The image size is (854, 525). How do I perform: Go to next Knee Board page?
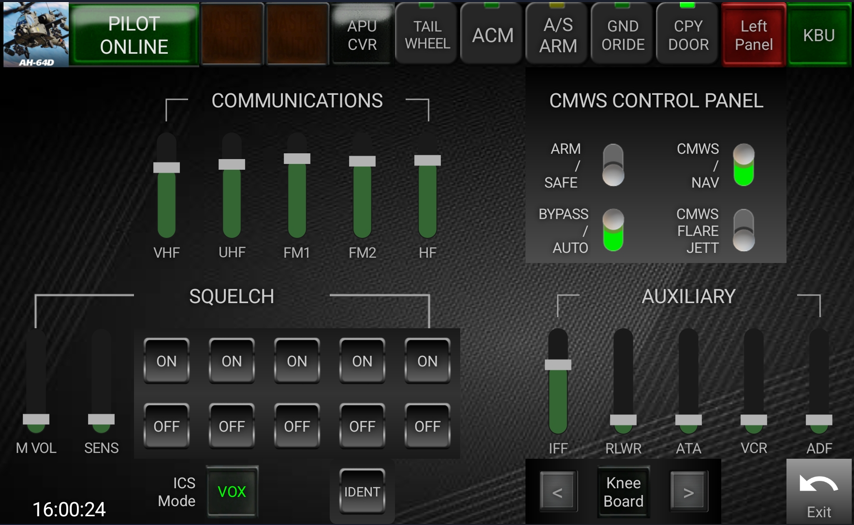[688, 492]
